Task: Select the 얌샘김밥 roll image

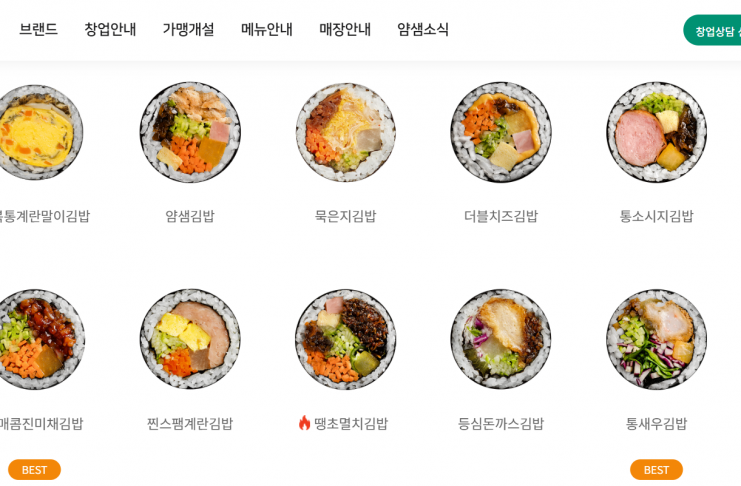Action: tap(190, 132)
